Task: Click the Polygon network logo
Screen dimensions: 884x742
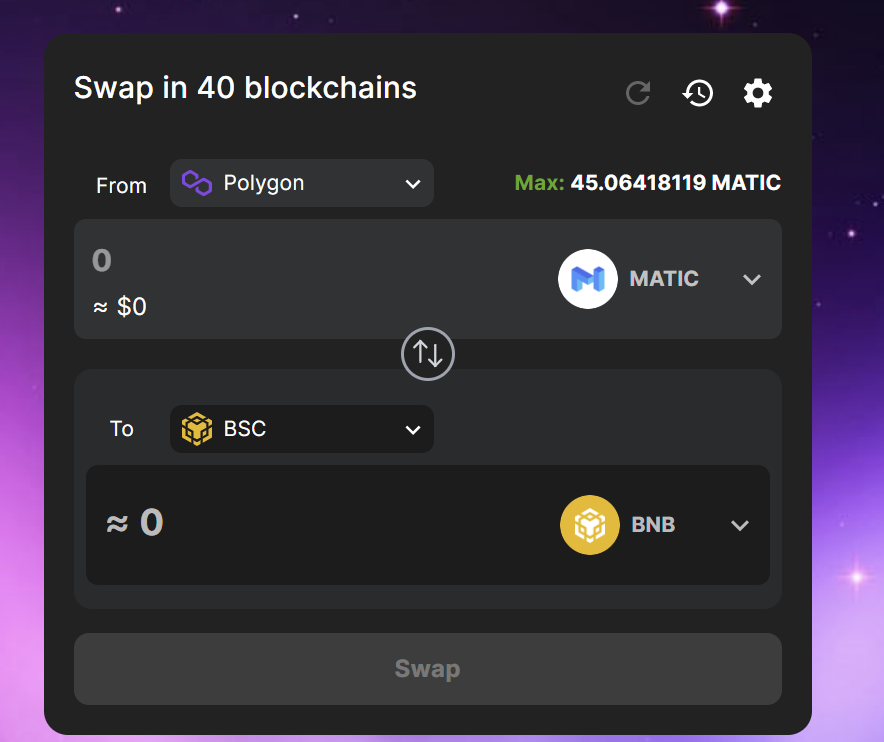Action: tap(197, 183)
